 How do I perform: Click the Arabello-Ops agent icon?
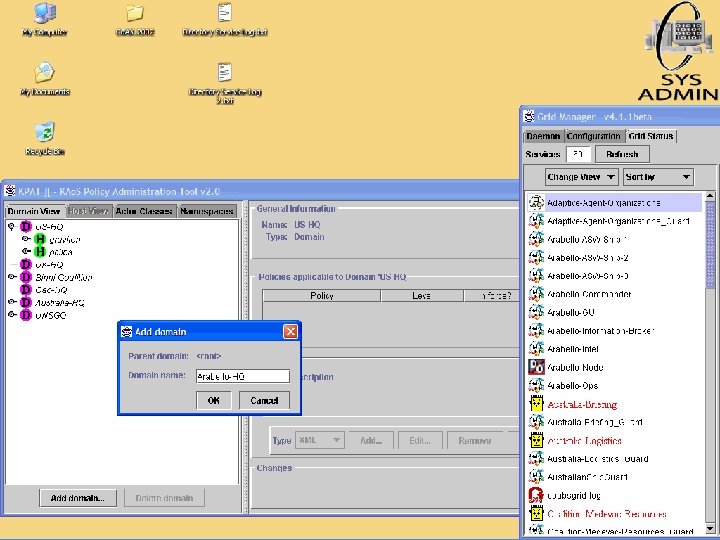pyautogui.click(x=536, y=386)
